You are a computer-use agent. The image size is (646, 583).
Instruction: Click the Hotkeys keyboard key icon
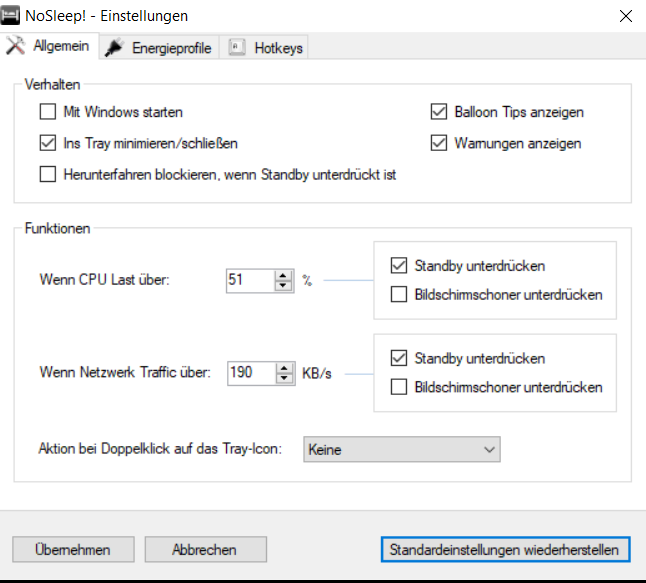[237, 47]
